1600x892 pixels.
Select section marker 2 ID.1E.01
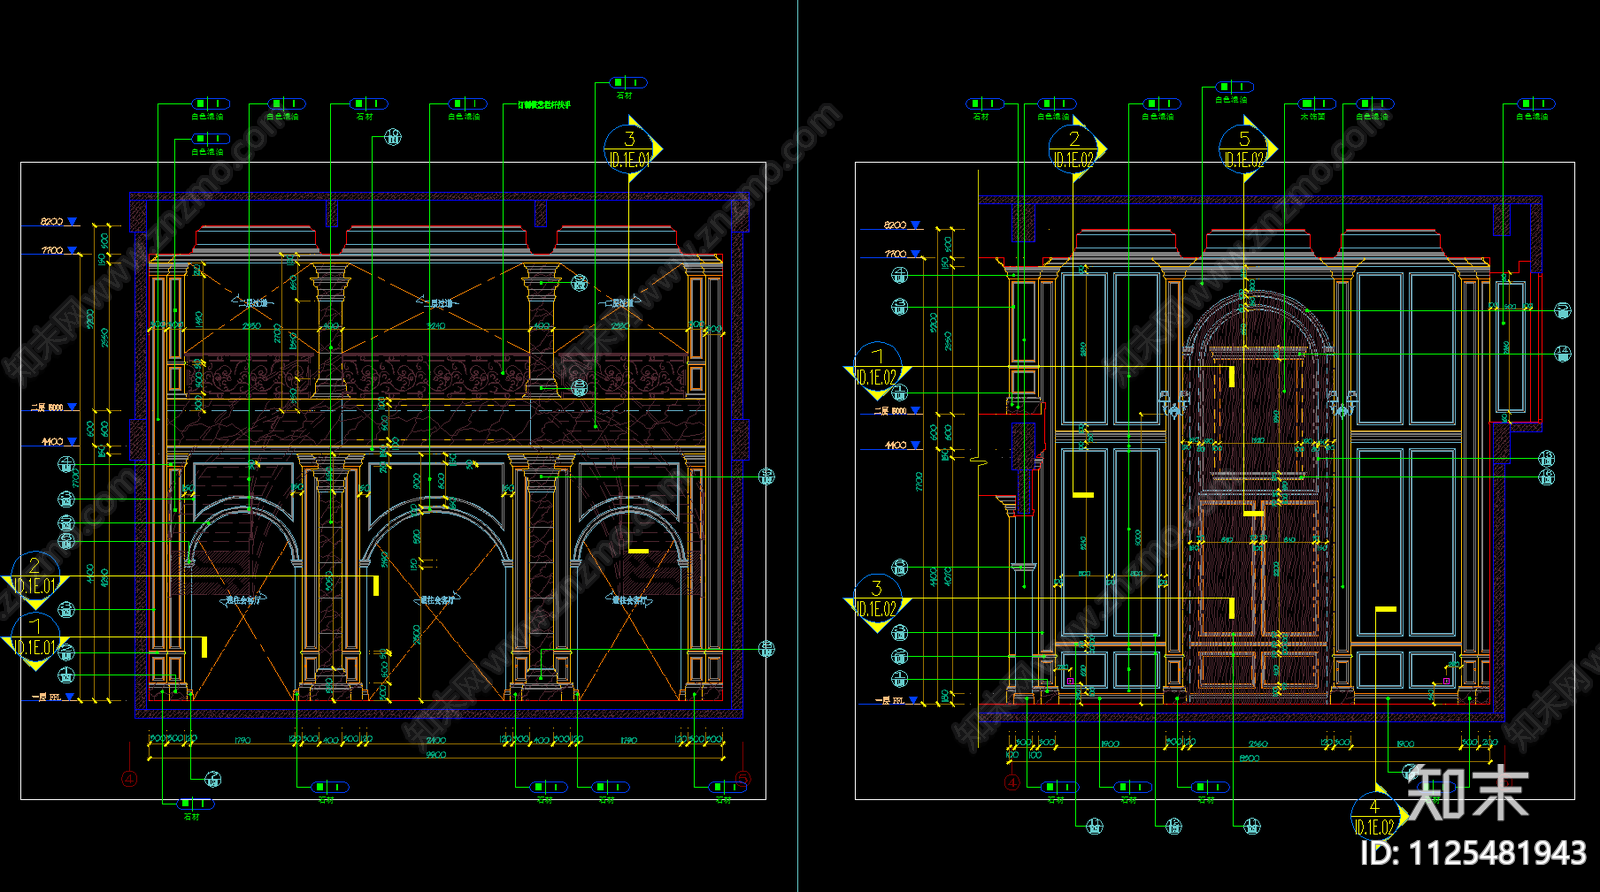(35, 578)
